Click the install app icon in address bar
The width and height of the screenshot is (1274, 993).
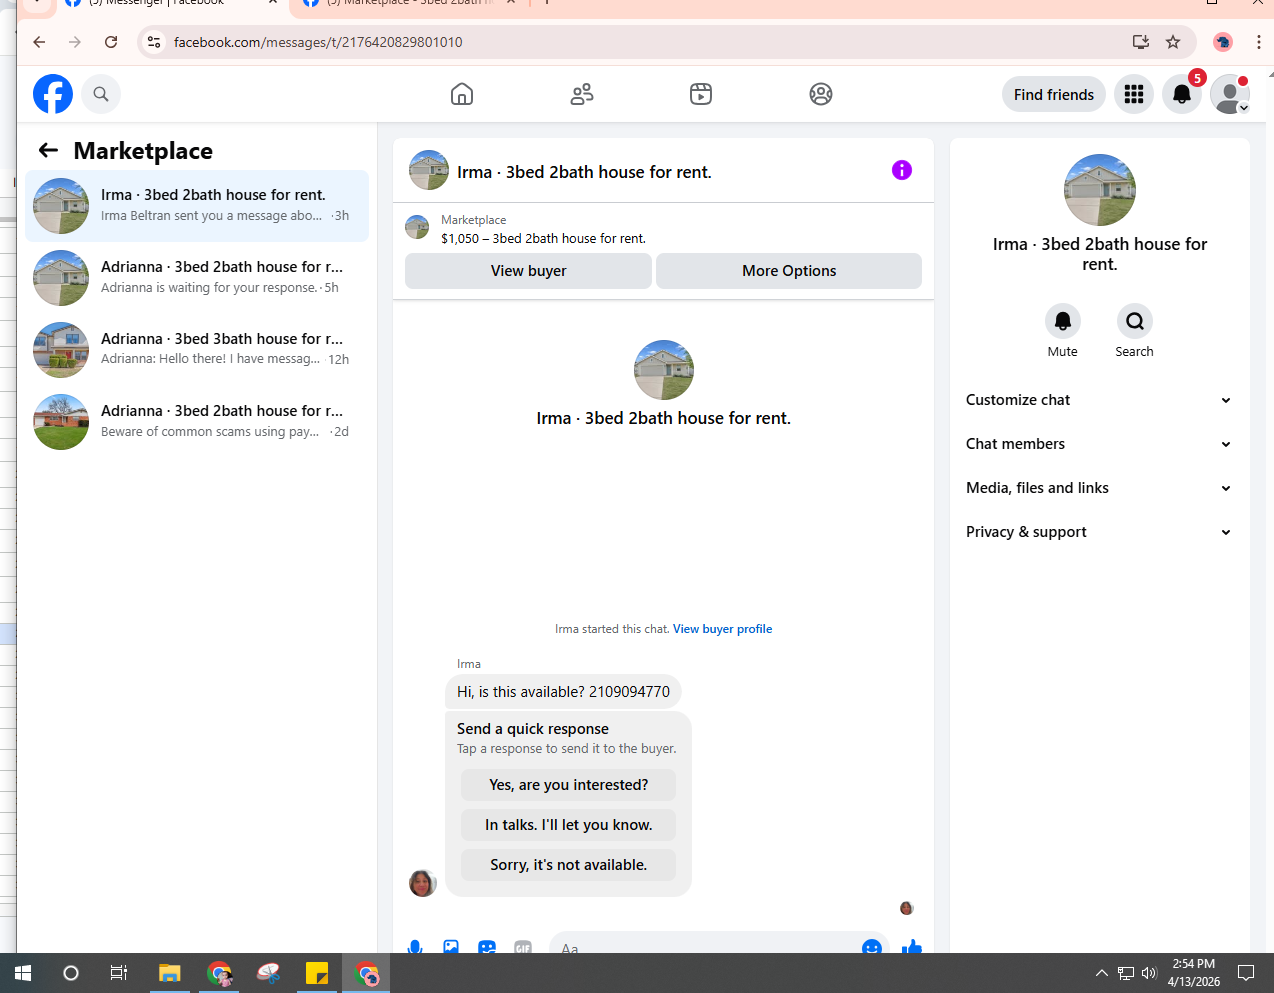pos(1141,42)
